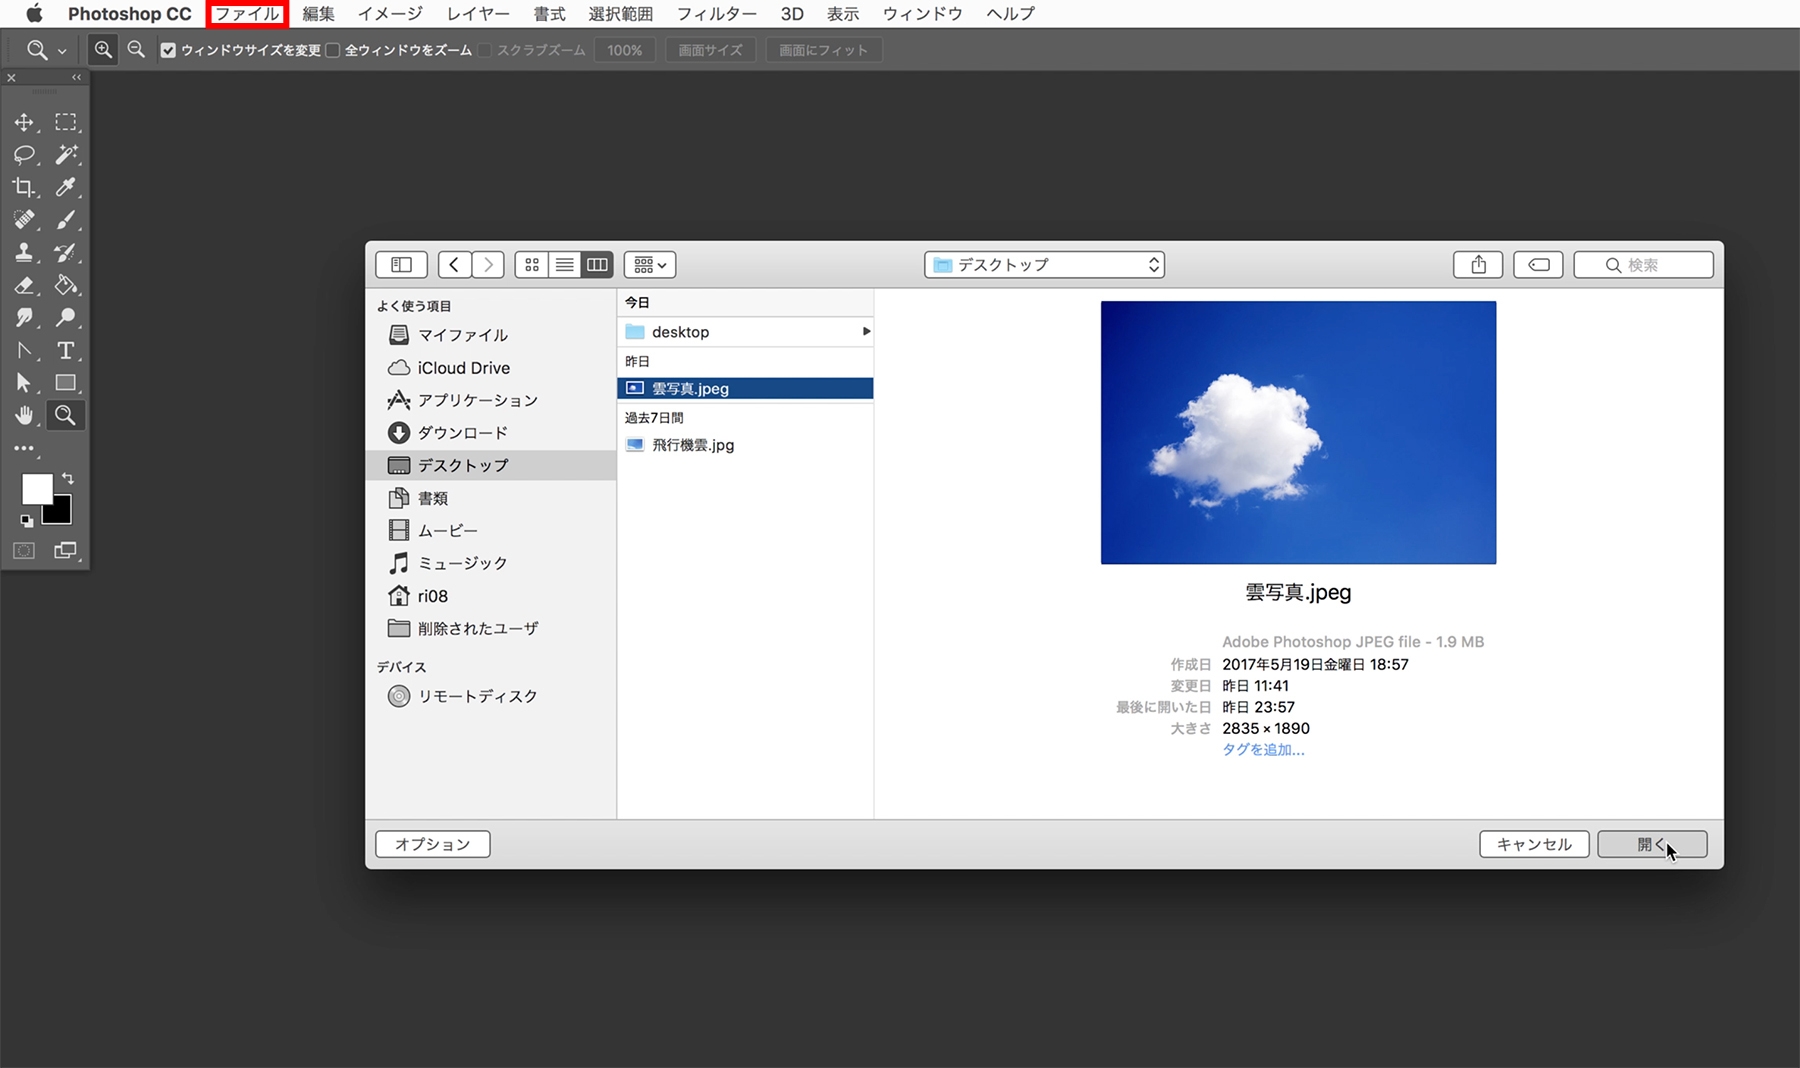Select the Magic Wand tool
This screenshot has width=1800, height=1068.
tap(66, 155)
